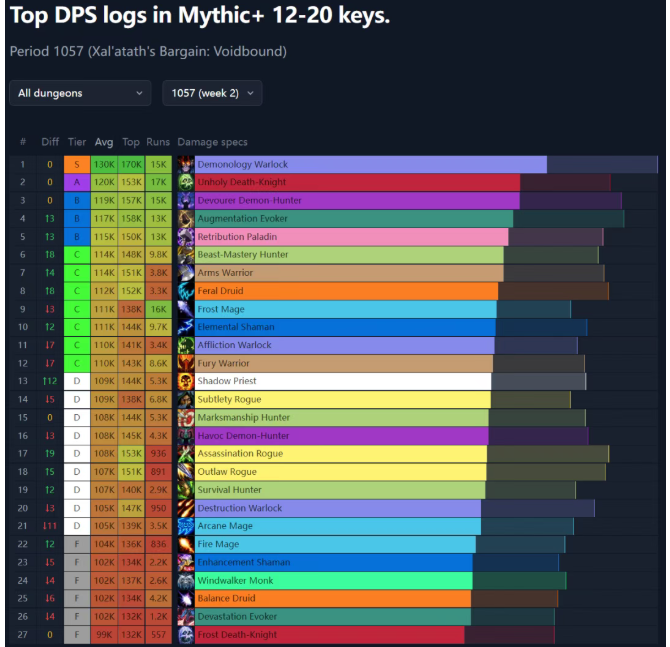
Task: Click the Shadow Priest spec icon
Action: pos(186,381)
